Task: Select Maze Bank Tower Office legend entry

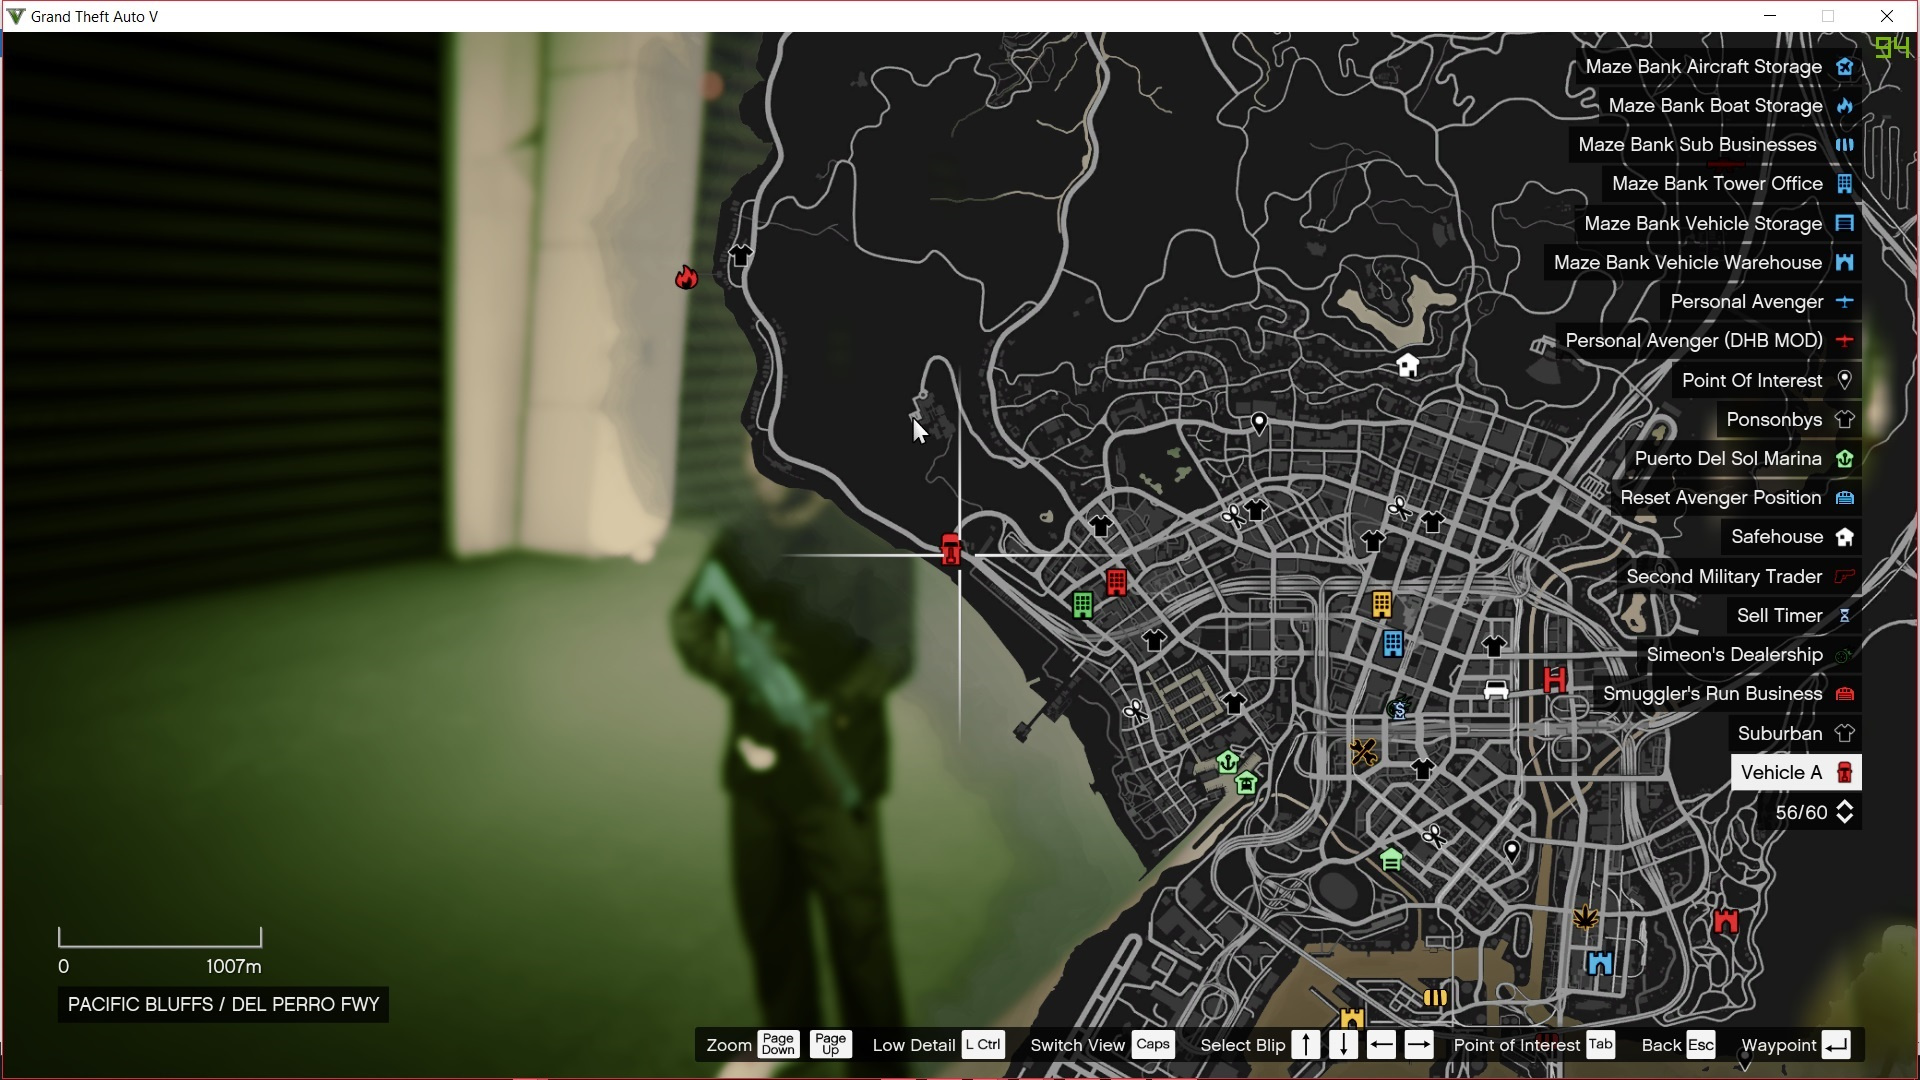Action: point(1732,184)
